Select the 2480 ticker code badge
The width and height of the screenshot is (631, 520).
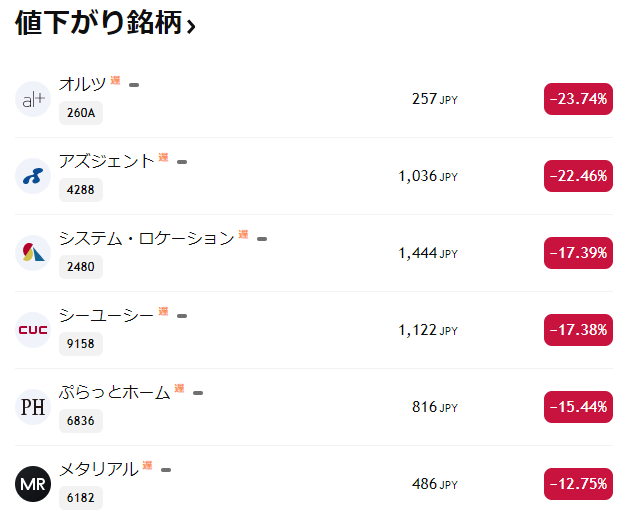point(81,267)
